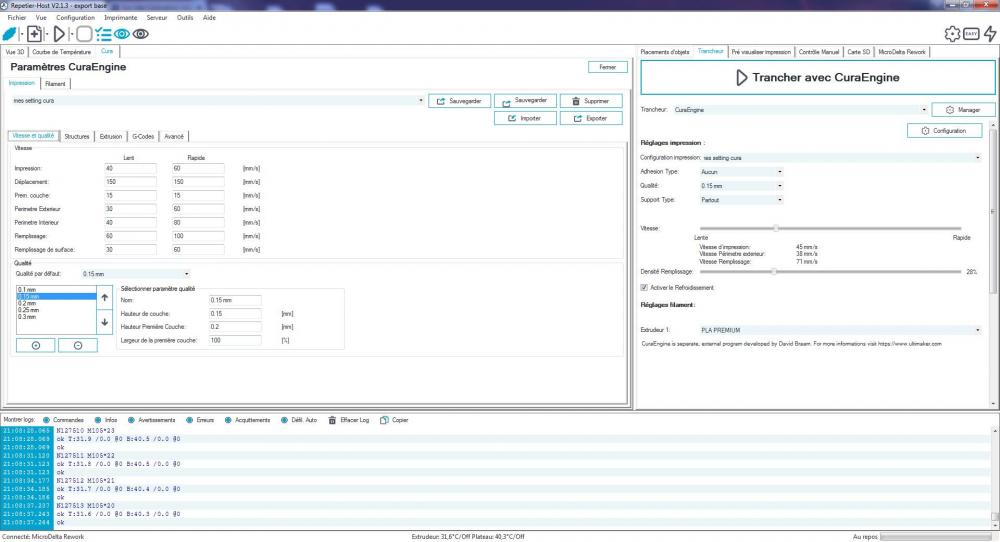
Task: Click the Impression Lent speed field
Action: click(x=130, y=168)
